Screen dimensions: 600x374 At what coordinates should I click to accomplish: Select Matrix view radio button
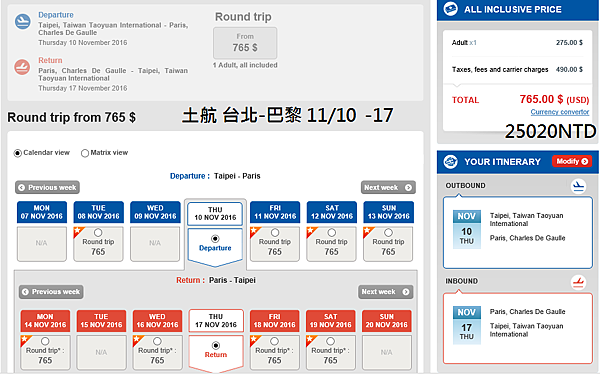point(85,153)
